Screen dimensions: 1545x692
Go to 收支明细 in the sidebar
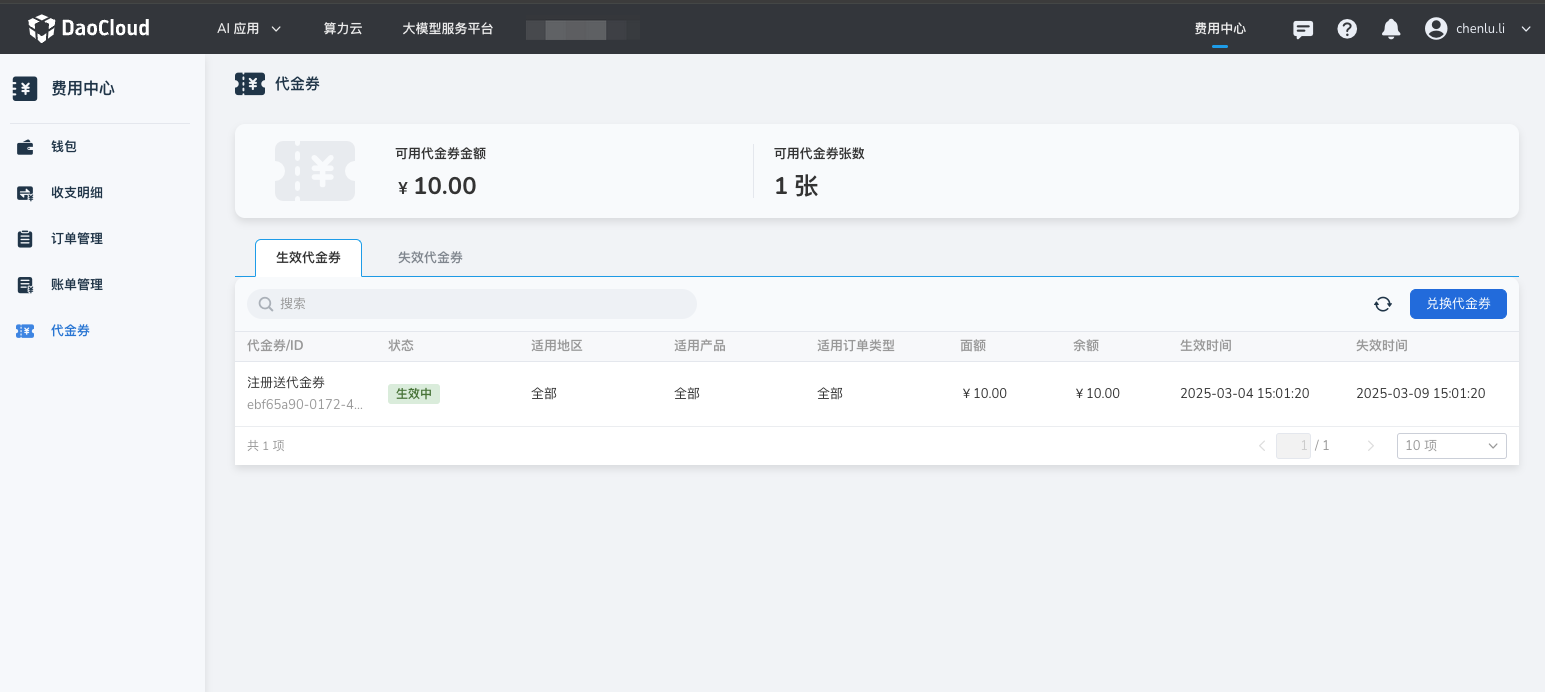pyautogui.click(x=77, y=193)
